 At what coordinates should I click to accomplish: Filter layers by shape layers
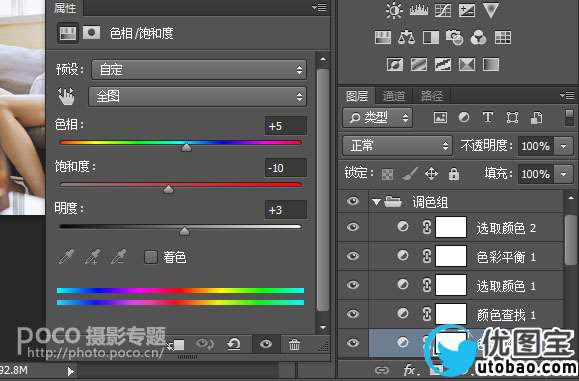click(x=512, y=118)
